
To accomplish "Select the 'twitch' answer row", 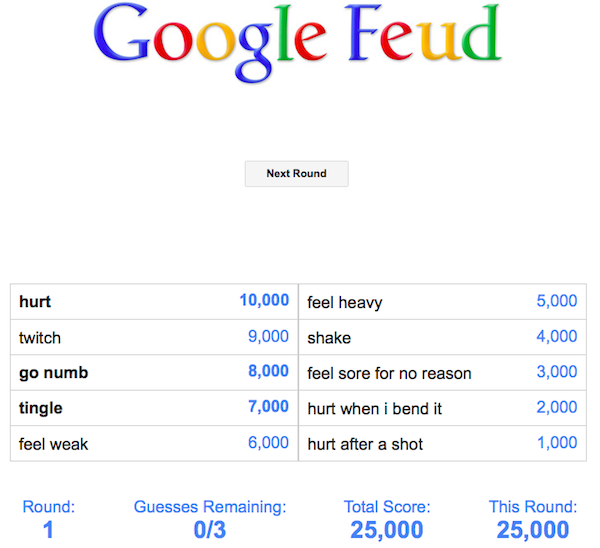I will pos(154,337).
